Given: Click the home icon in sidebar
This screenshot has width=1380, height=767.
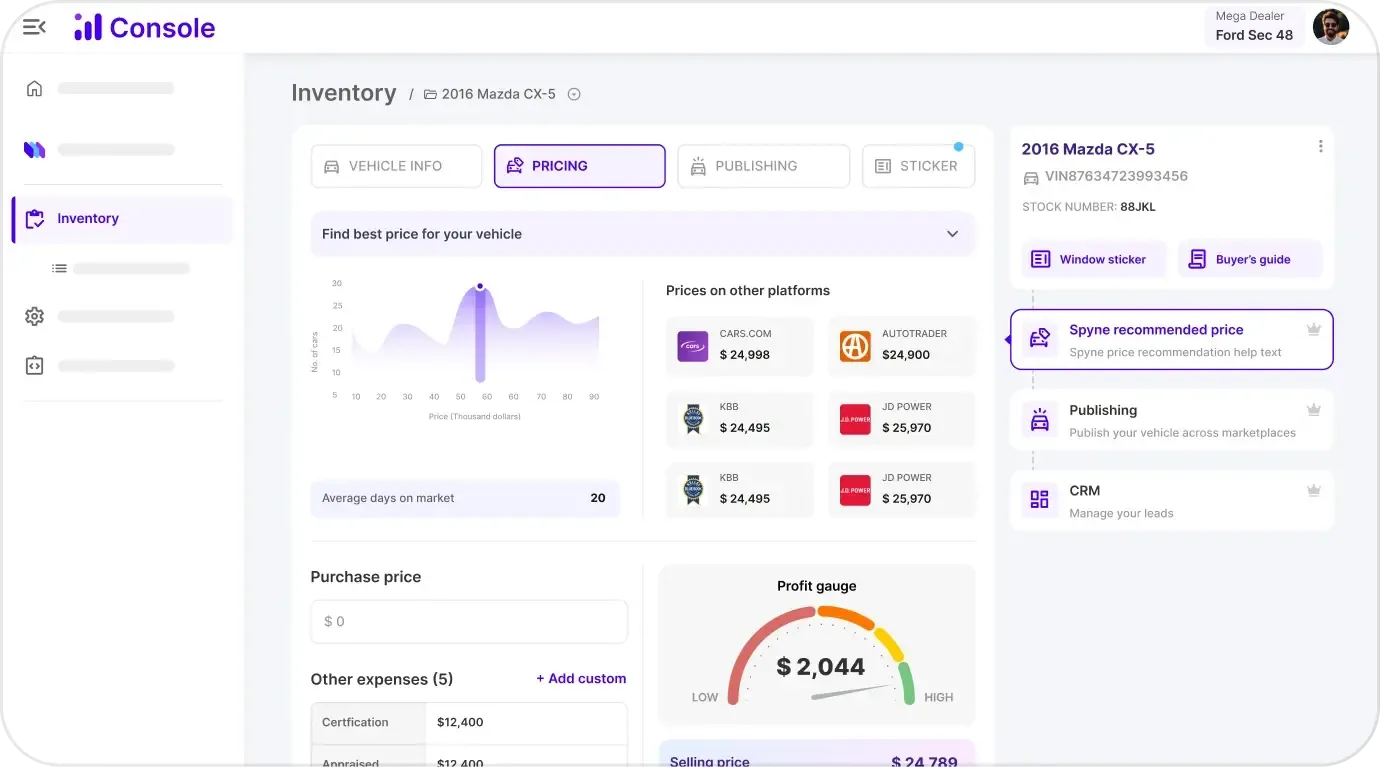Looking at the screenshot, I should (34, 88).
